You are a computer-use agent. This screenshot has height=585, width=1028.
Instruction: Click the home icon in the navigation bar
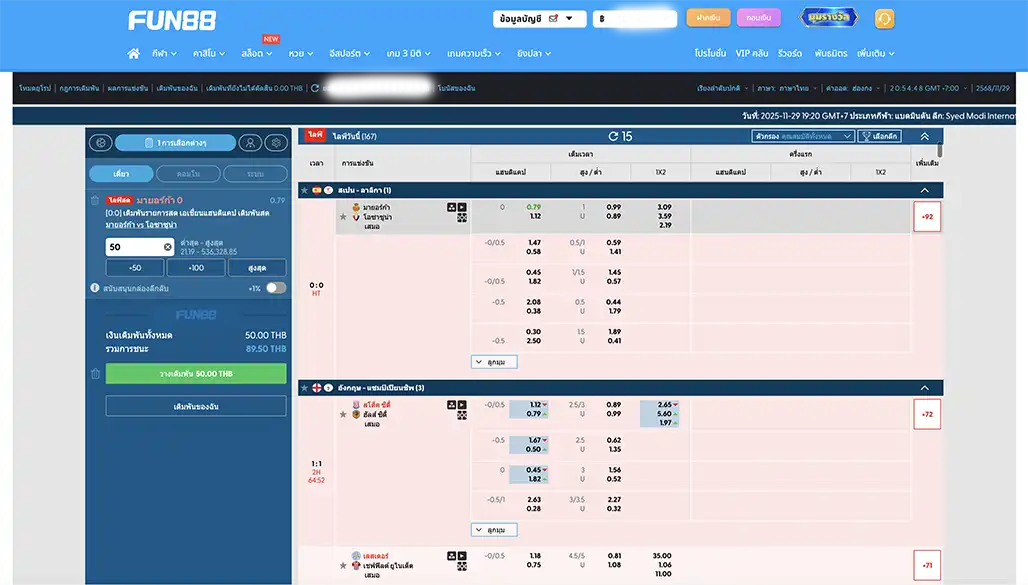(133, 52)
